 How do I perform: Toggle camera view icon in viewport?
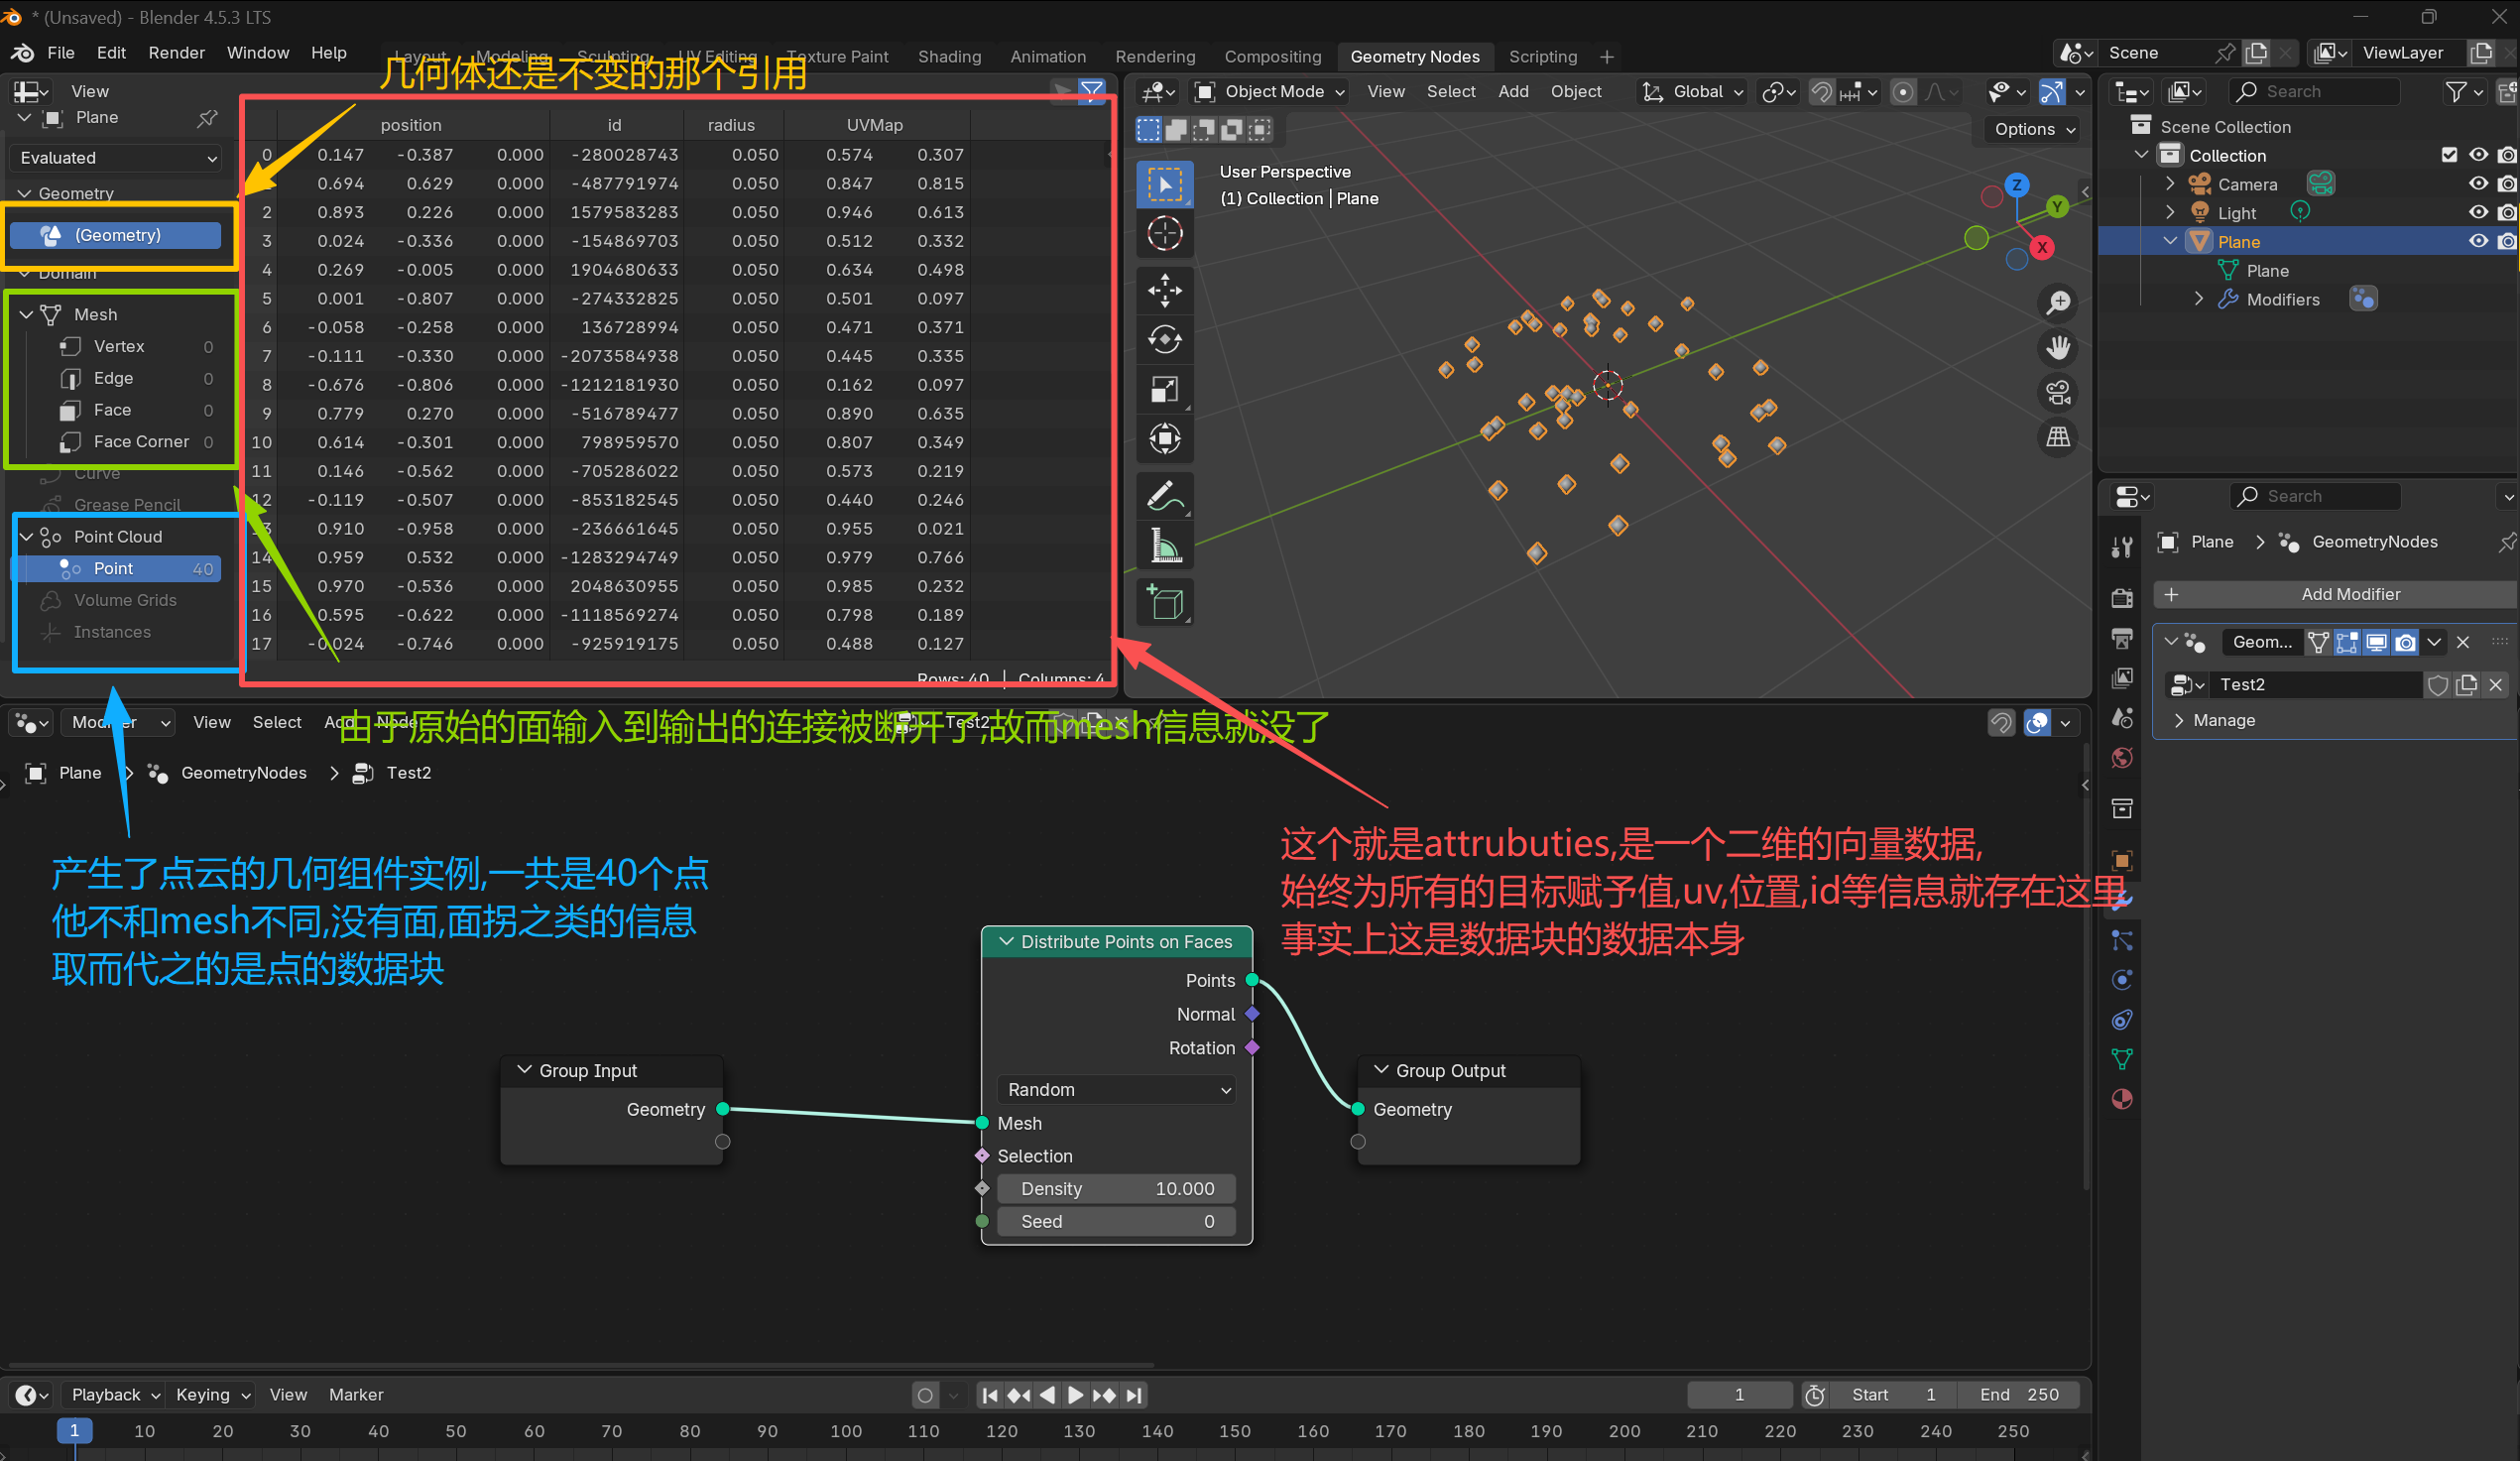tap(2057, 393)
